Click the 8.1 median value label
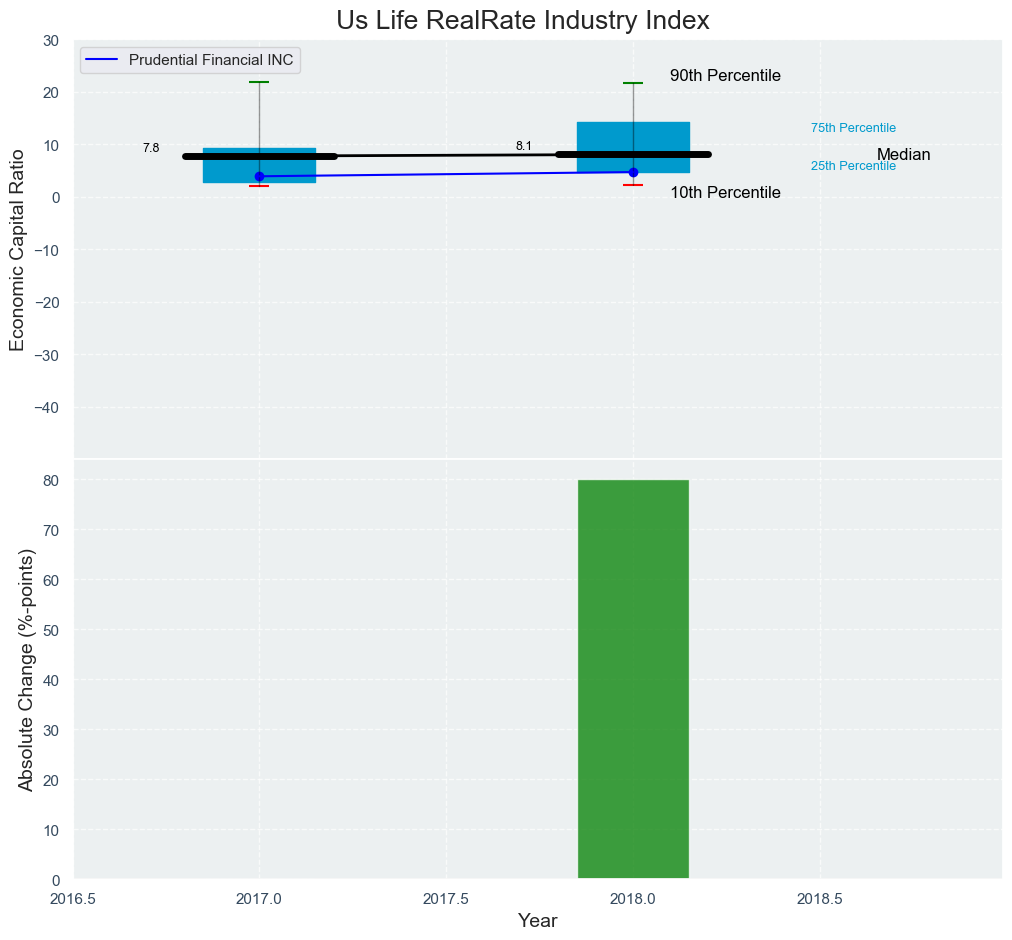The image size is (1012, 940). coord(524,146)
